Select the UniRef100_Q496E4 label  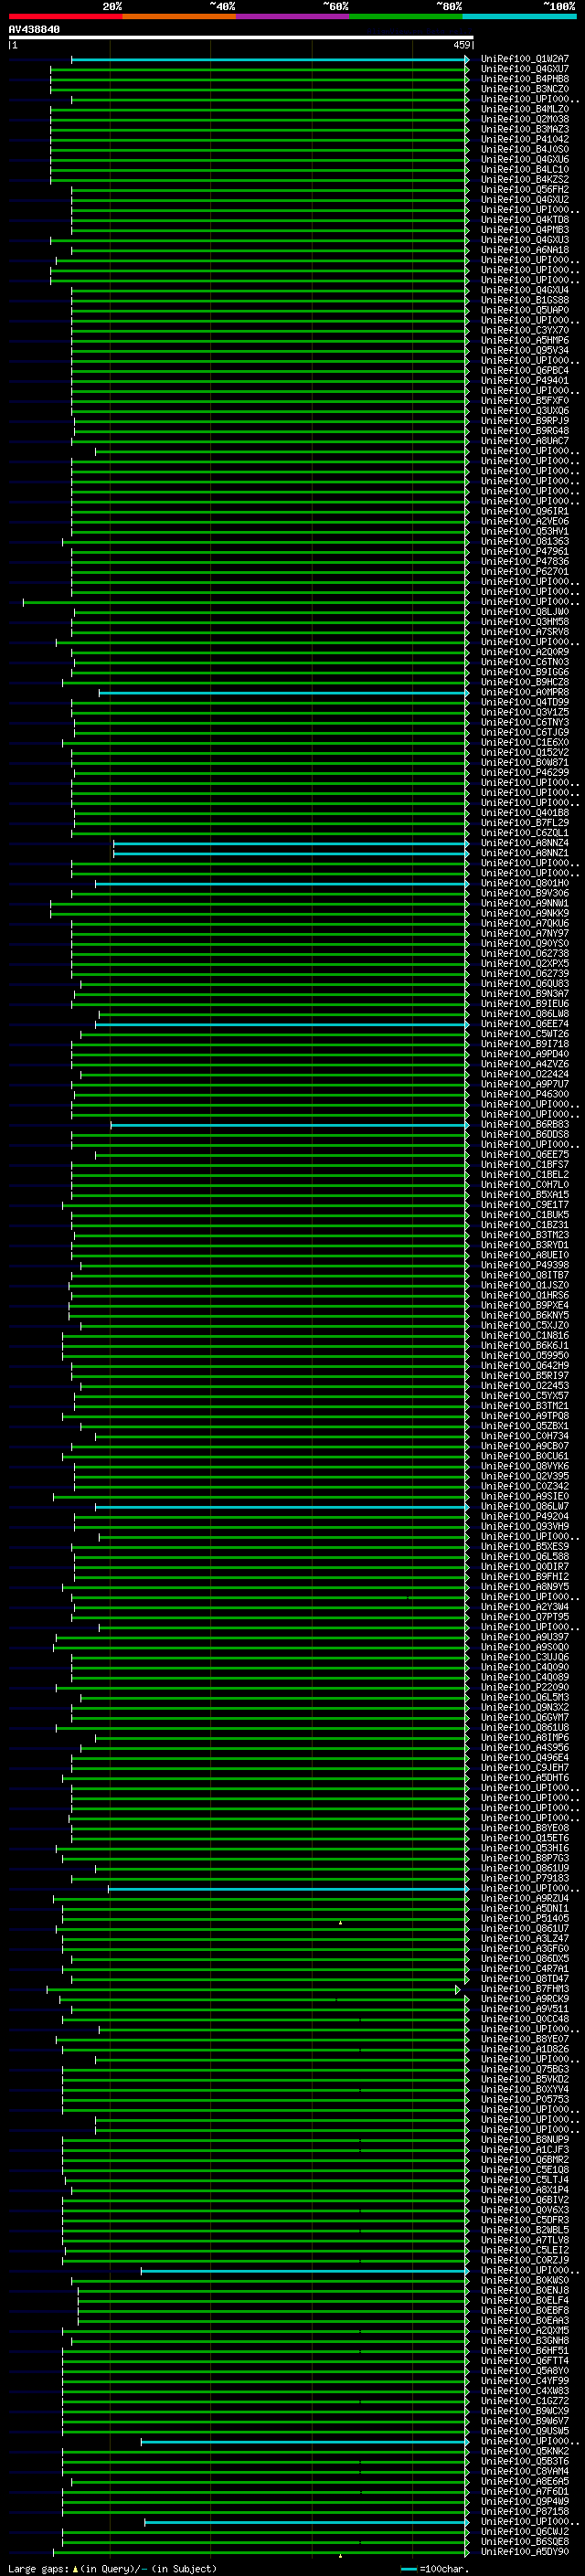point(524,1757)
